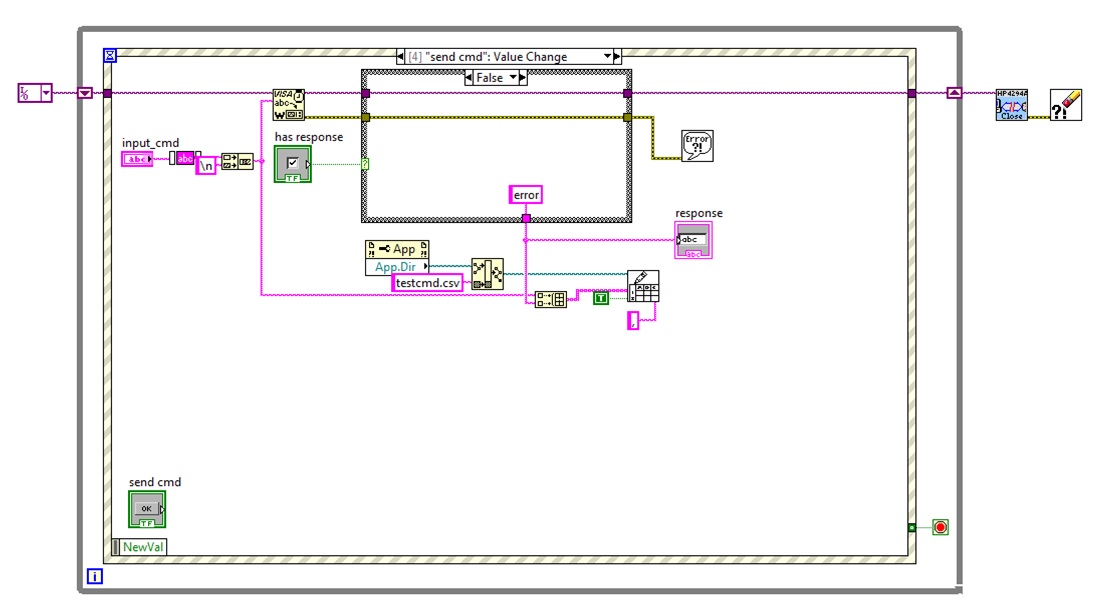
Task: Go to previous case of False structure
Action: 470,78
